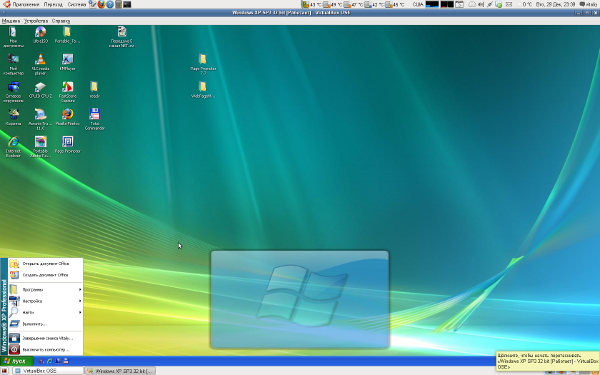Screen dimensions: 600x375
Task: Click the CPU load graph monitor applet
Action: pos(432,4)
